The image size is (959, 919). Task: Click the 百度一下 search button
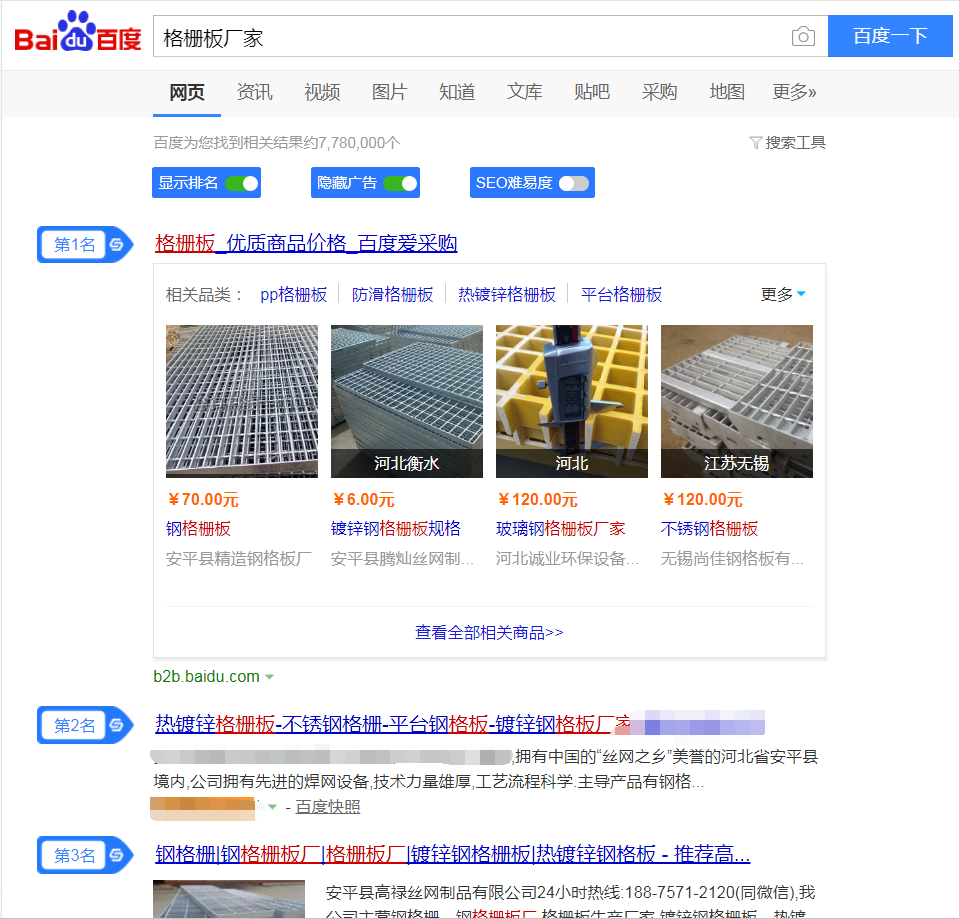(x=890, y=36)
